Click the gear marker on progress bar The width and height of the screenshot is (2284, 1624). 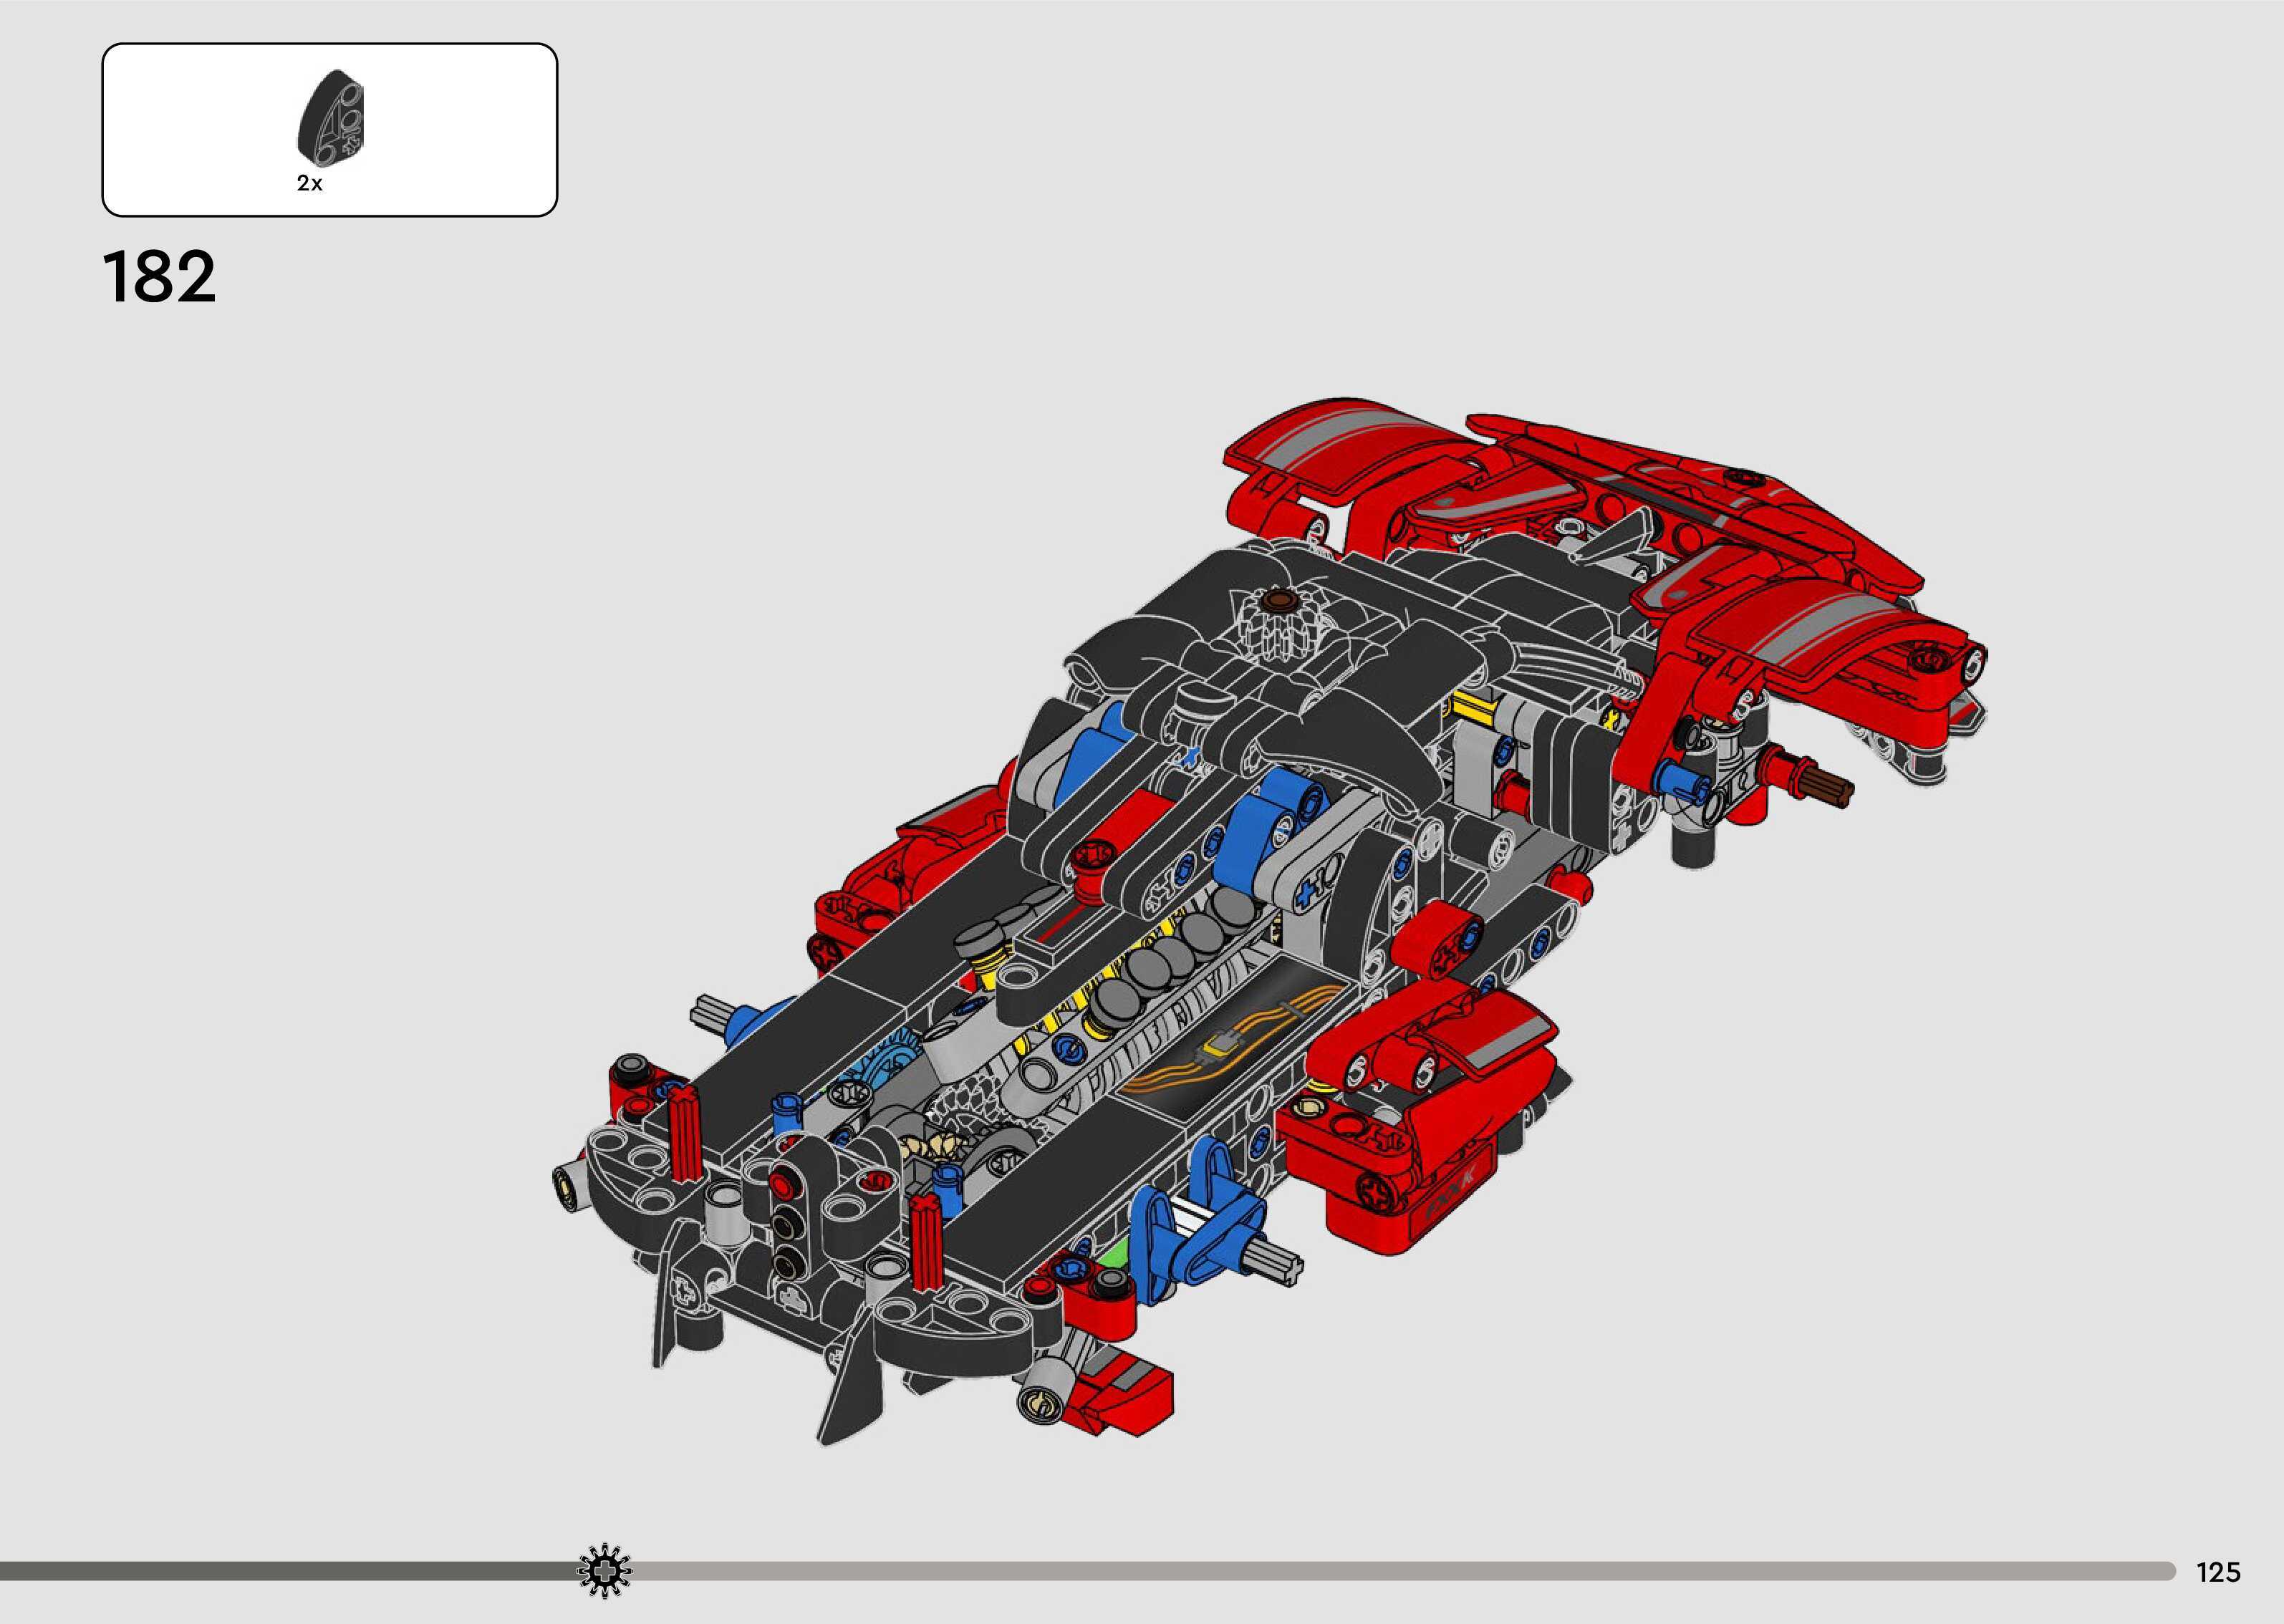point(605,1572)
